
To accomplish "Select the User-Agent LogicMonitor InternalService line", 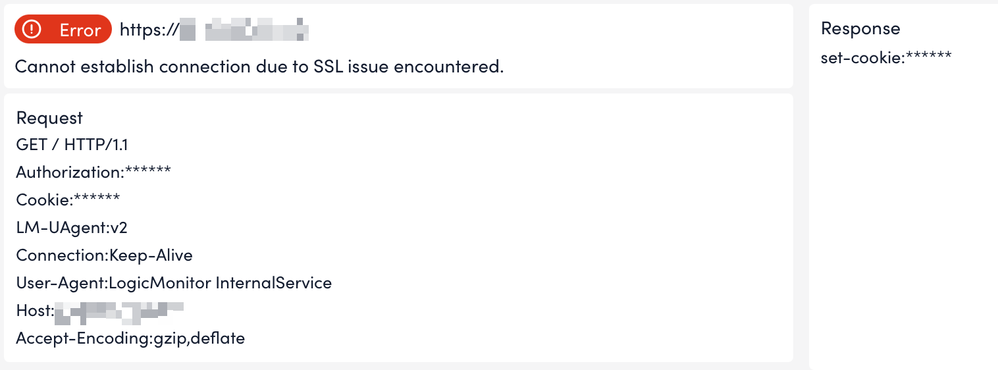I will [174, 283].
